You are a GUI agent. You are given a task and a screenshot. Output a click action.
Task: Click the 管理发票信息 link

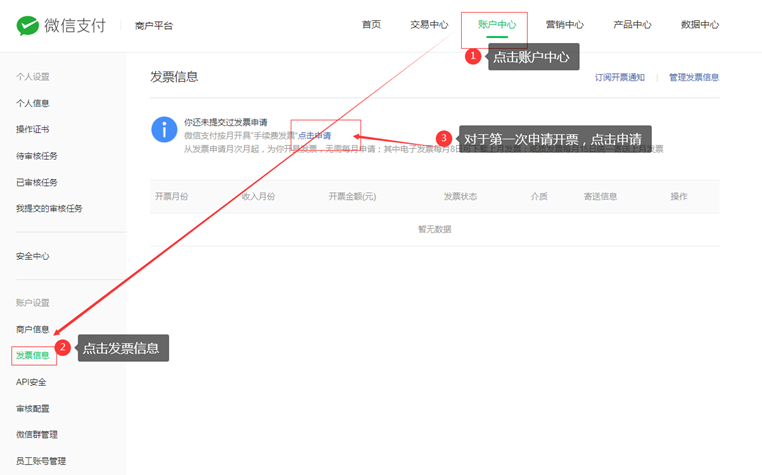[x=694, y=77]
